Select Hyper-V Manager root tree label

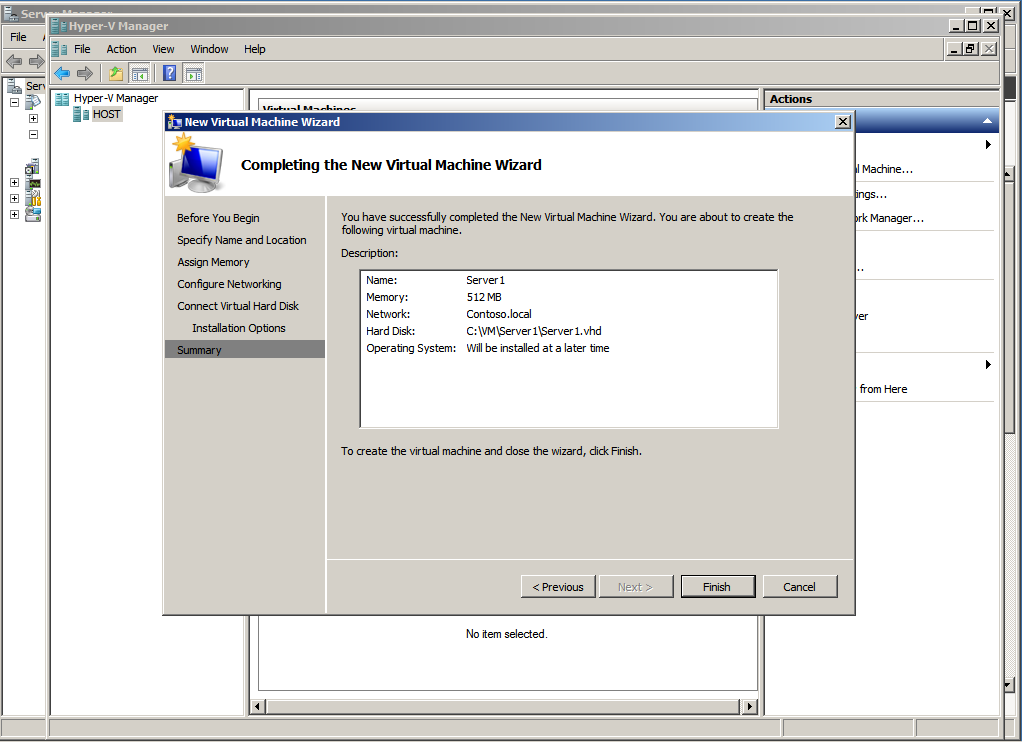pyautogui.click(x=116, y=98)
